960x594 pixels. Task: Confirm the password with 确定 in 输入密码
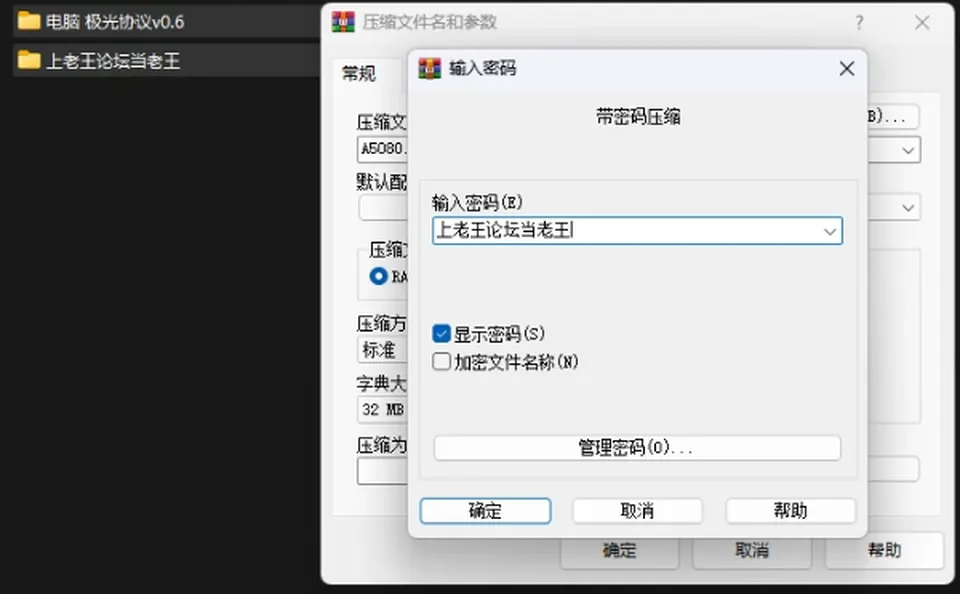tap(485, 511)
